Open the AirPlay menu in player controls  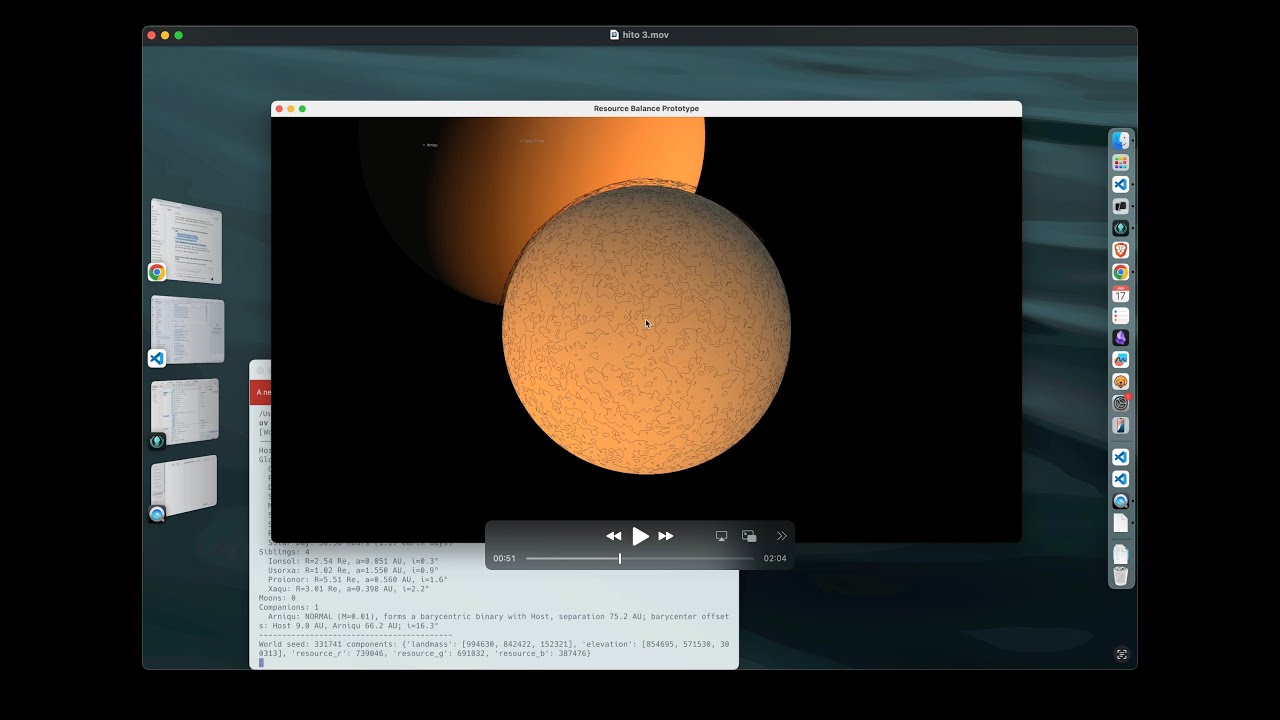click(x=721, y=536)
